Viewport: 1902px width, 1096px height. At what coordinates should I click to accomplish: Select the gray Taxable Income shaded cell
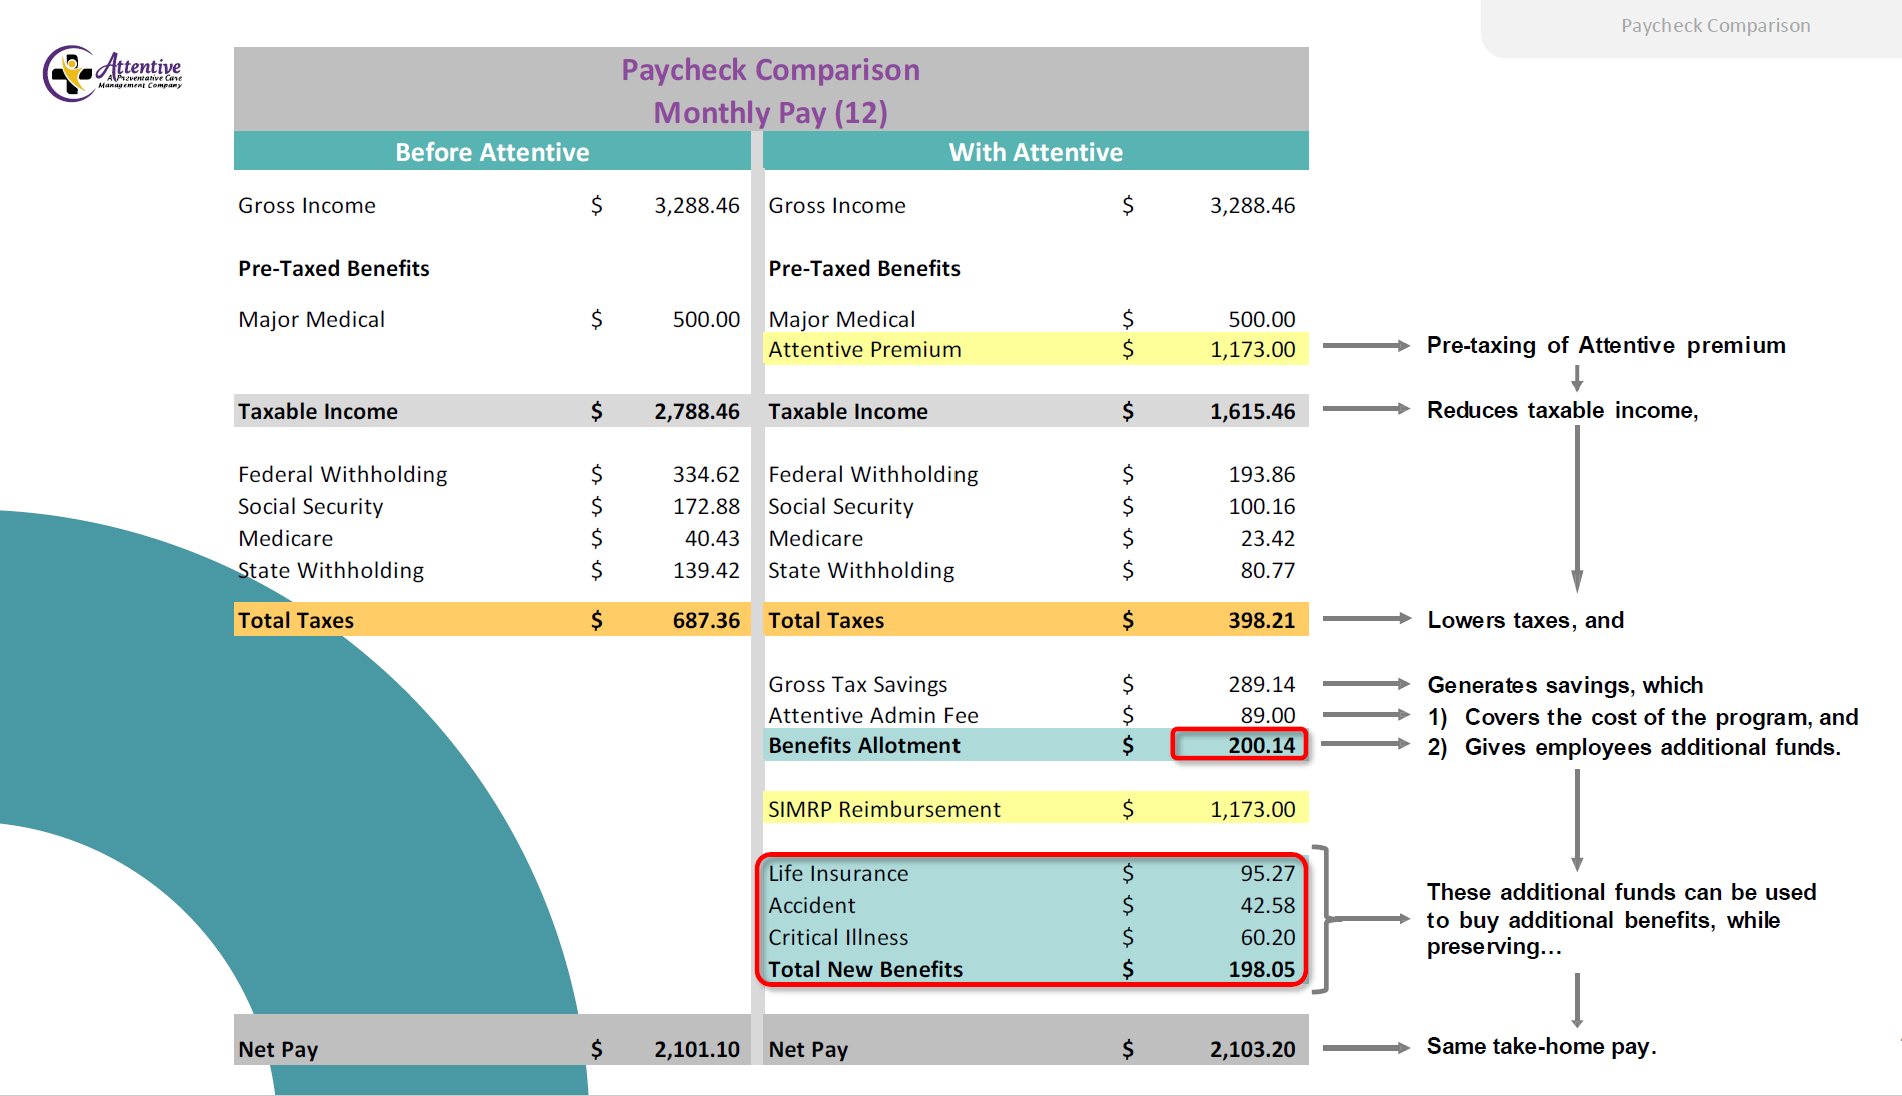click(x=490, y=410)
